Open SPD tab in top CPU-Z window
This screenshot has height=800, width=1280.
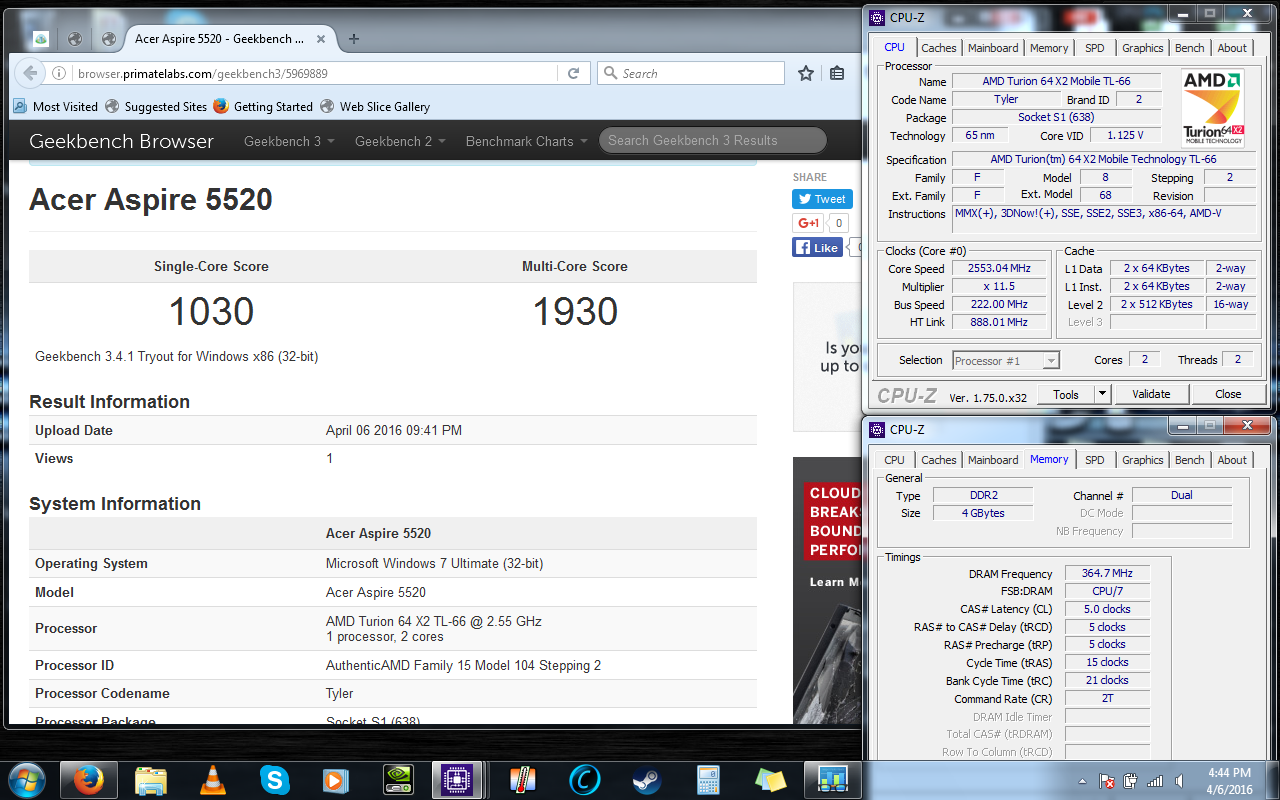click(1095, 47)
